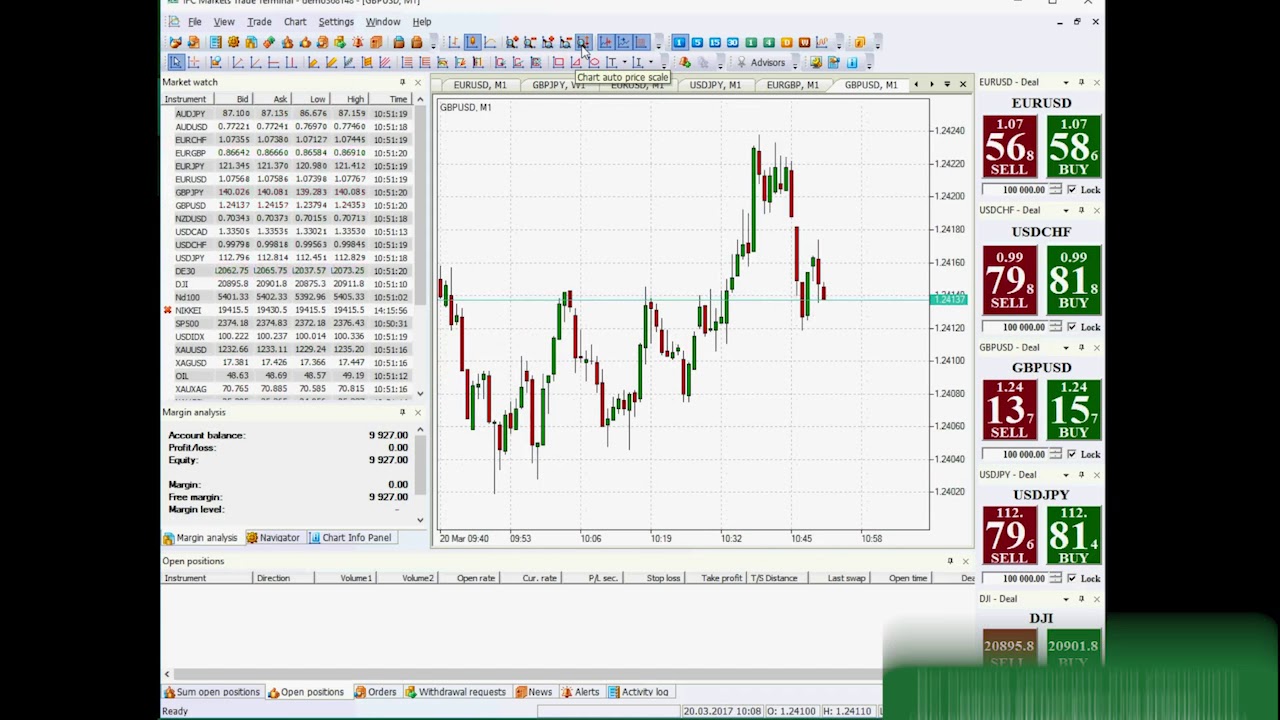Set chart periodicity to 1 minute

click(x=680, y=42)
